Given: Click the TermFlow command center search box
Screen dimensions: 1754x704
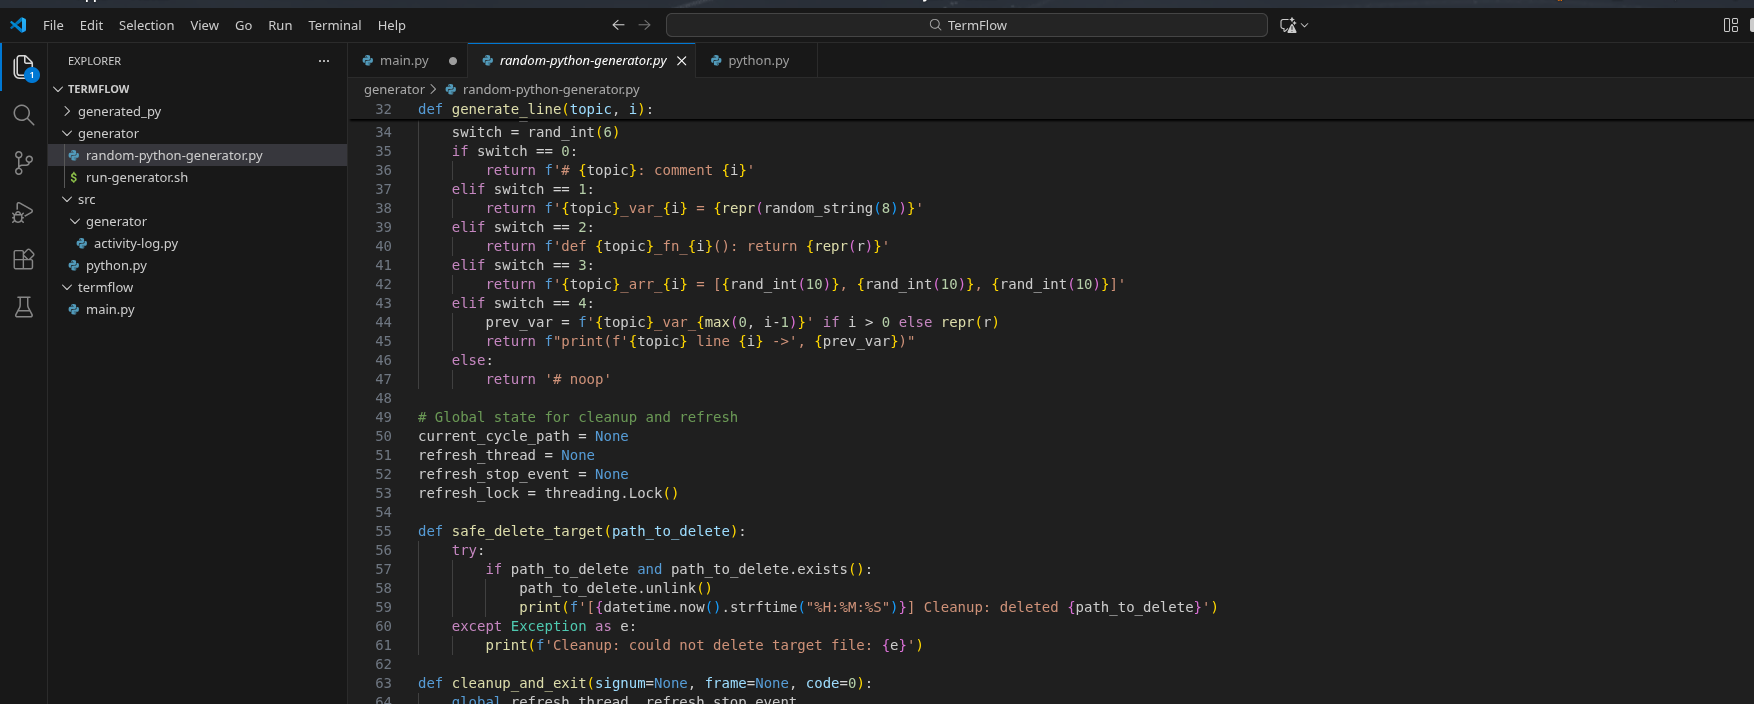Looking at the screenshot, I should tap(966, 25).
